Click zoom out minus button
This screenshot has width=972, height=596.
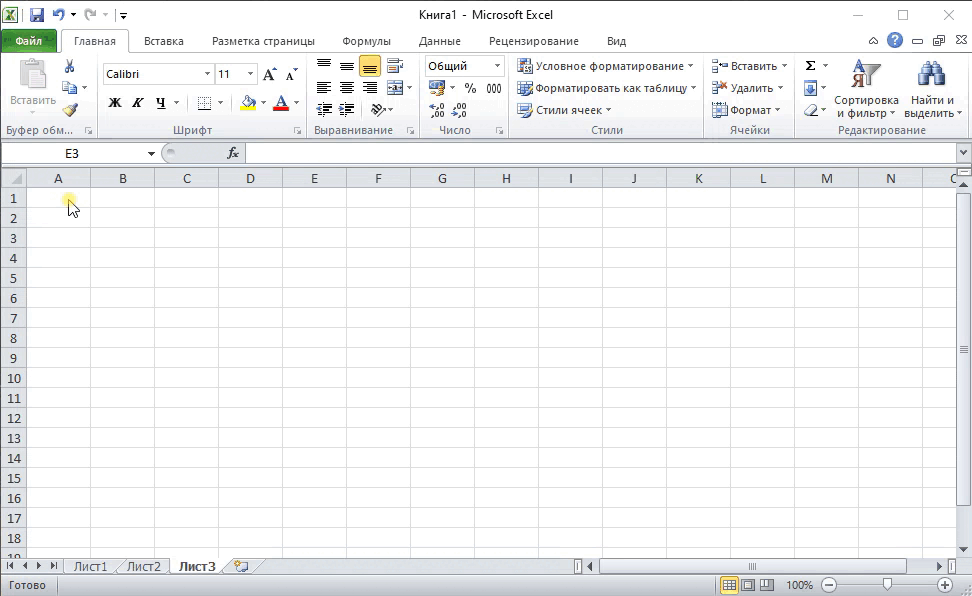(x=829, y=585)
